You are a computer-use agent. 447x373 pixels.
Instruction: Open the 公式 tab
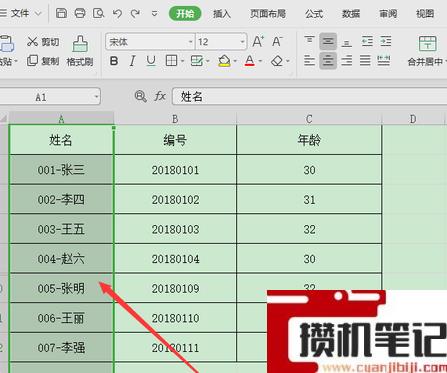(314, 14)
